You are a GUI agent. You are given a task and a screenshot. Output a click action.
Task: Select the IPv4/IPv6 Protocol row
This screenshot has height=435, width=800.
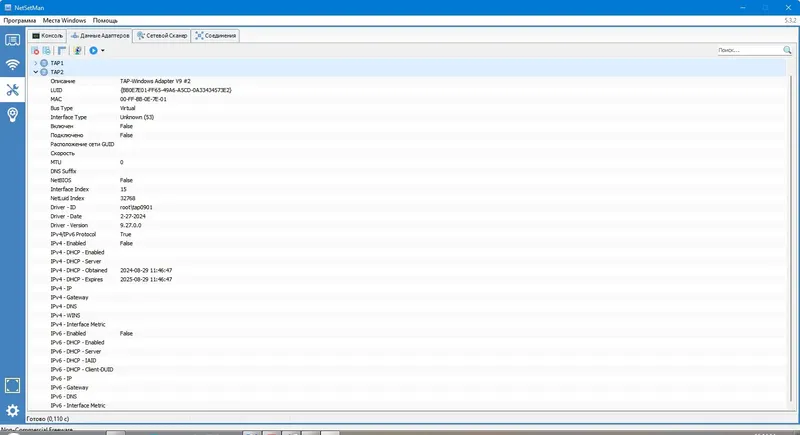408,235
